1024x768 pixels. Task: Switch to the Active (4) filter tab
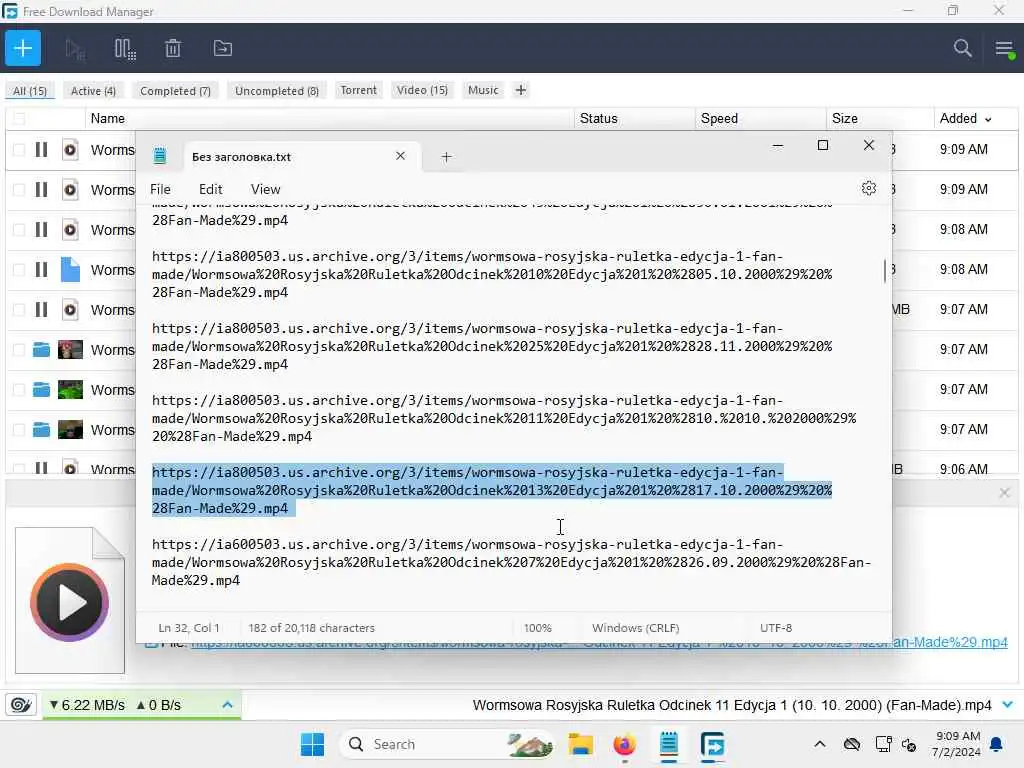pyautogui.click(x=93, y=91)
